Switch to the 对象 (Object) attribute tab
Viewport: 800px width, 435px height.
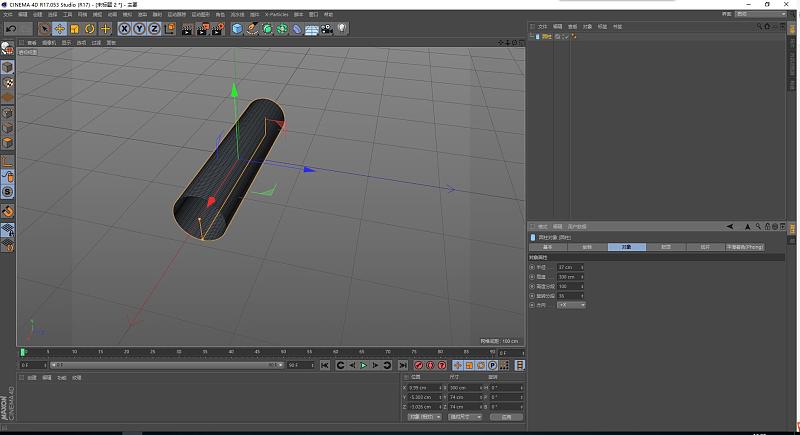[x=626, y=246]
